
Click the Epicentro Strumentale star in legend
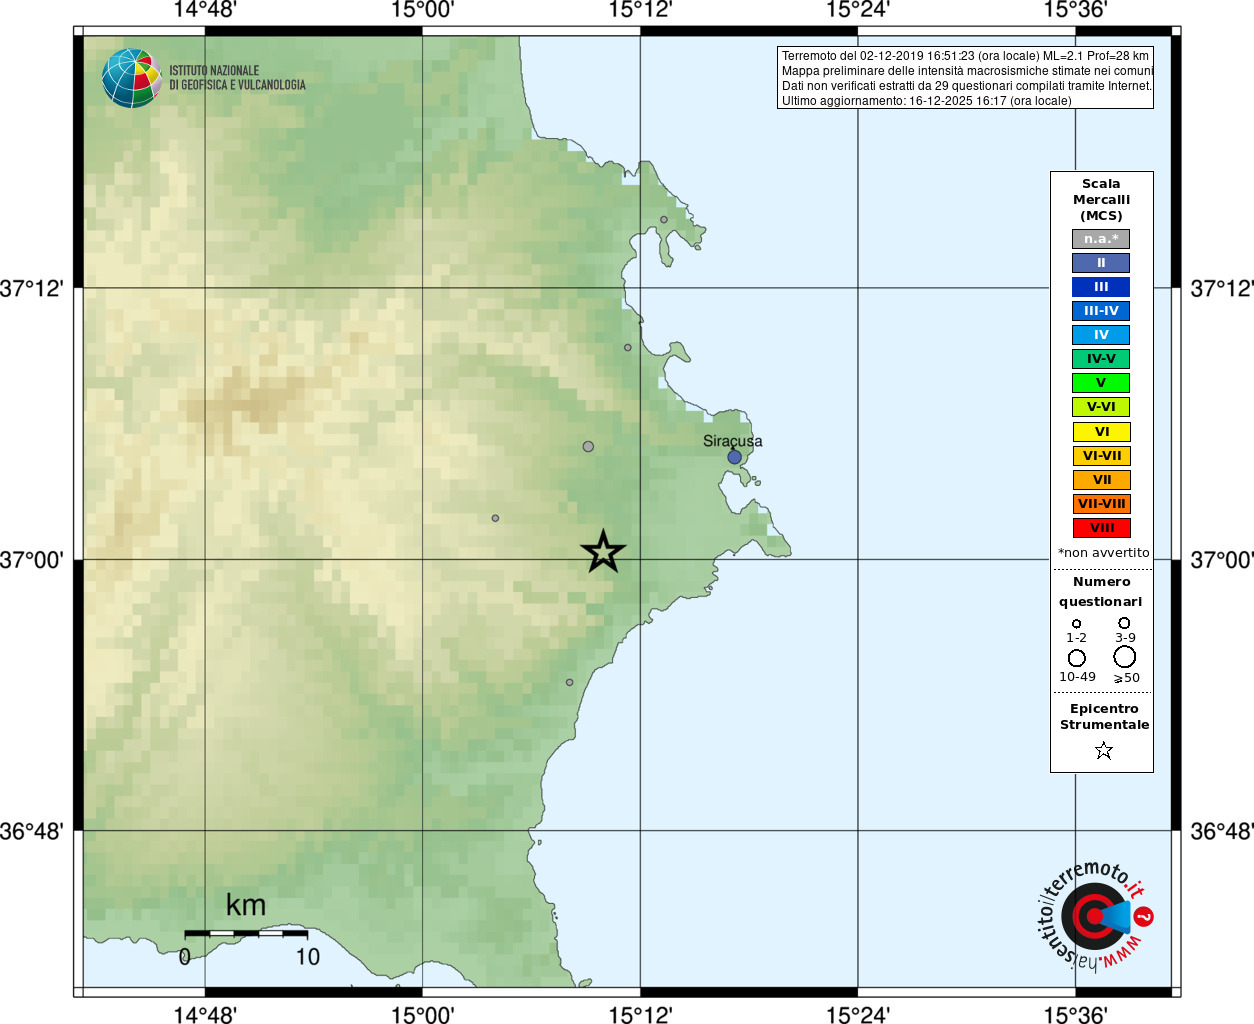click(1104, 750)
